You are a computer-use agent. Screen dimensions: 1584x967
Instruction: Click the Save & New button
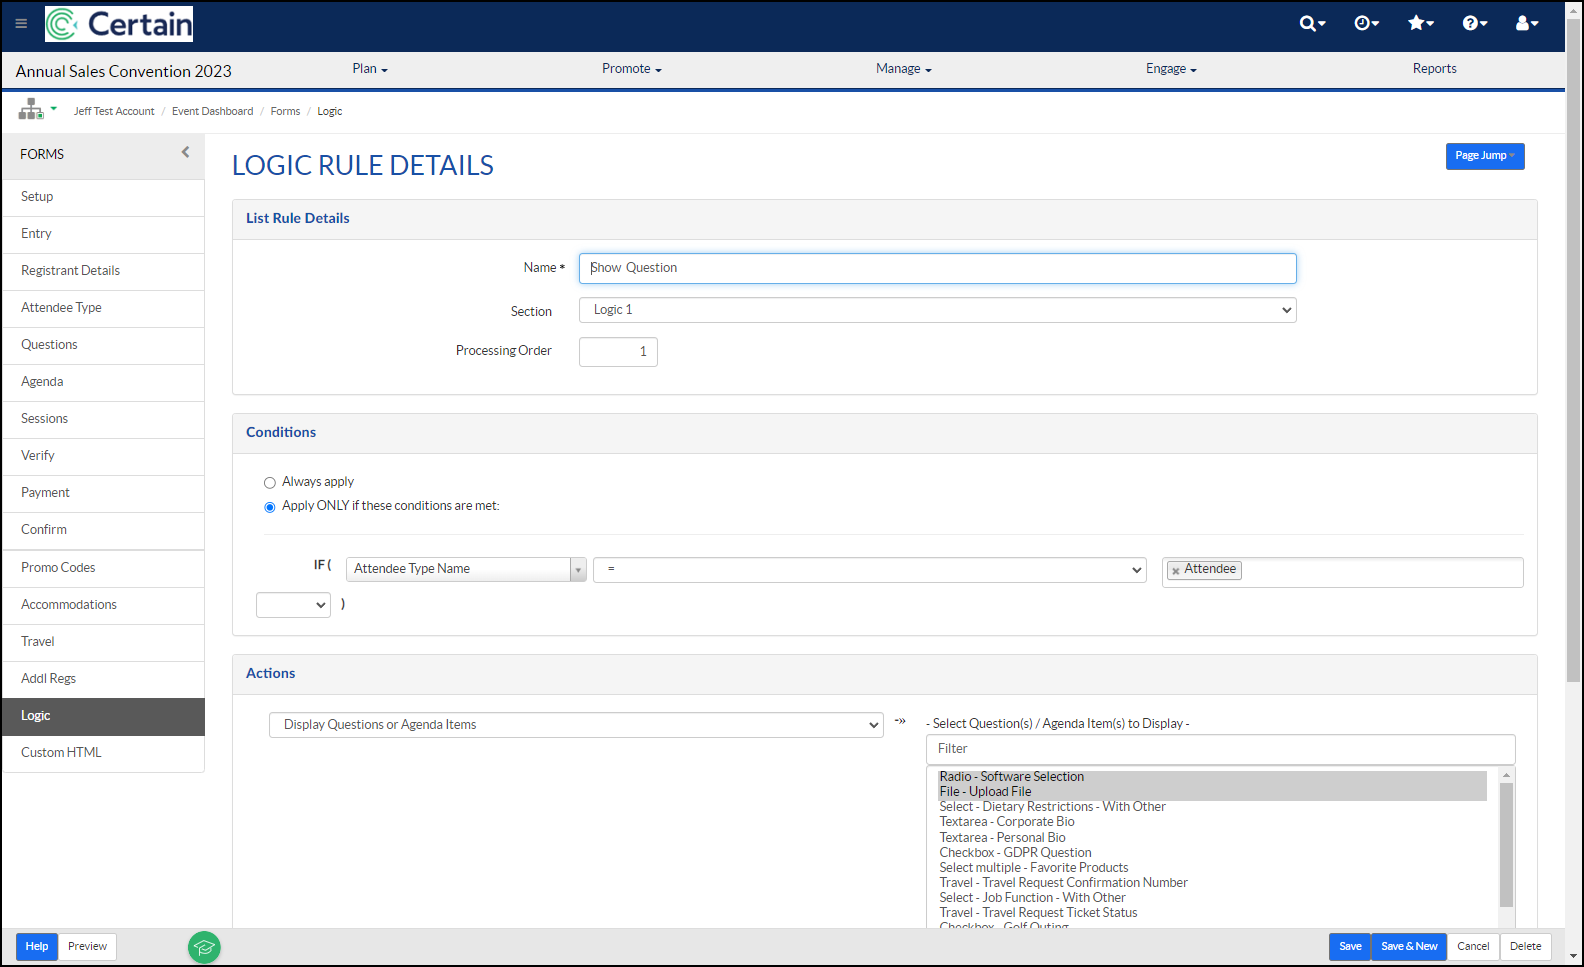[x=1409, y=947]
